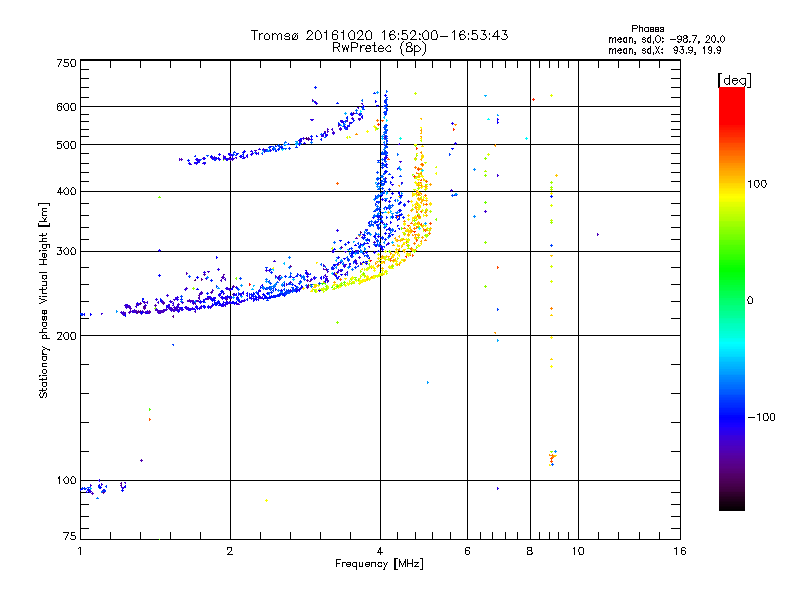Image resolution: width=800 pixels, height=600 pixels.
Task: Click the plot title 'Tromsø 20161020 16:52:00-16:53:43'
Action: click(x=379, y=35)
